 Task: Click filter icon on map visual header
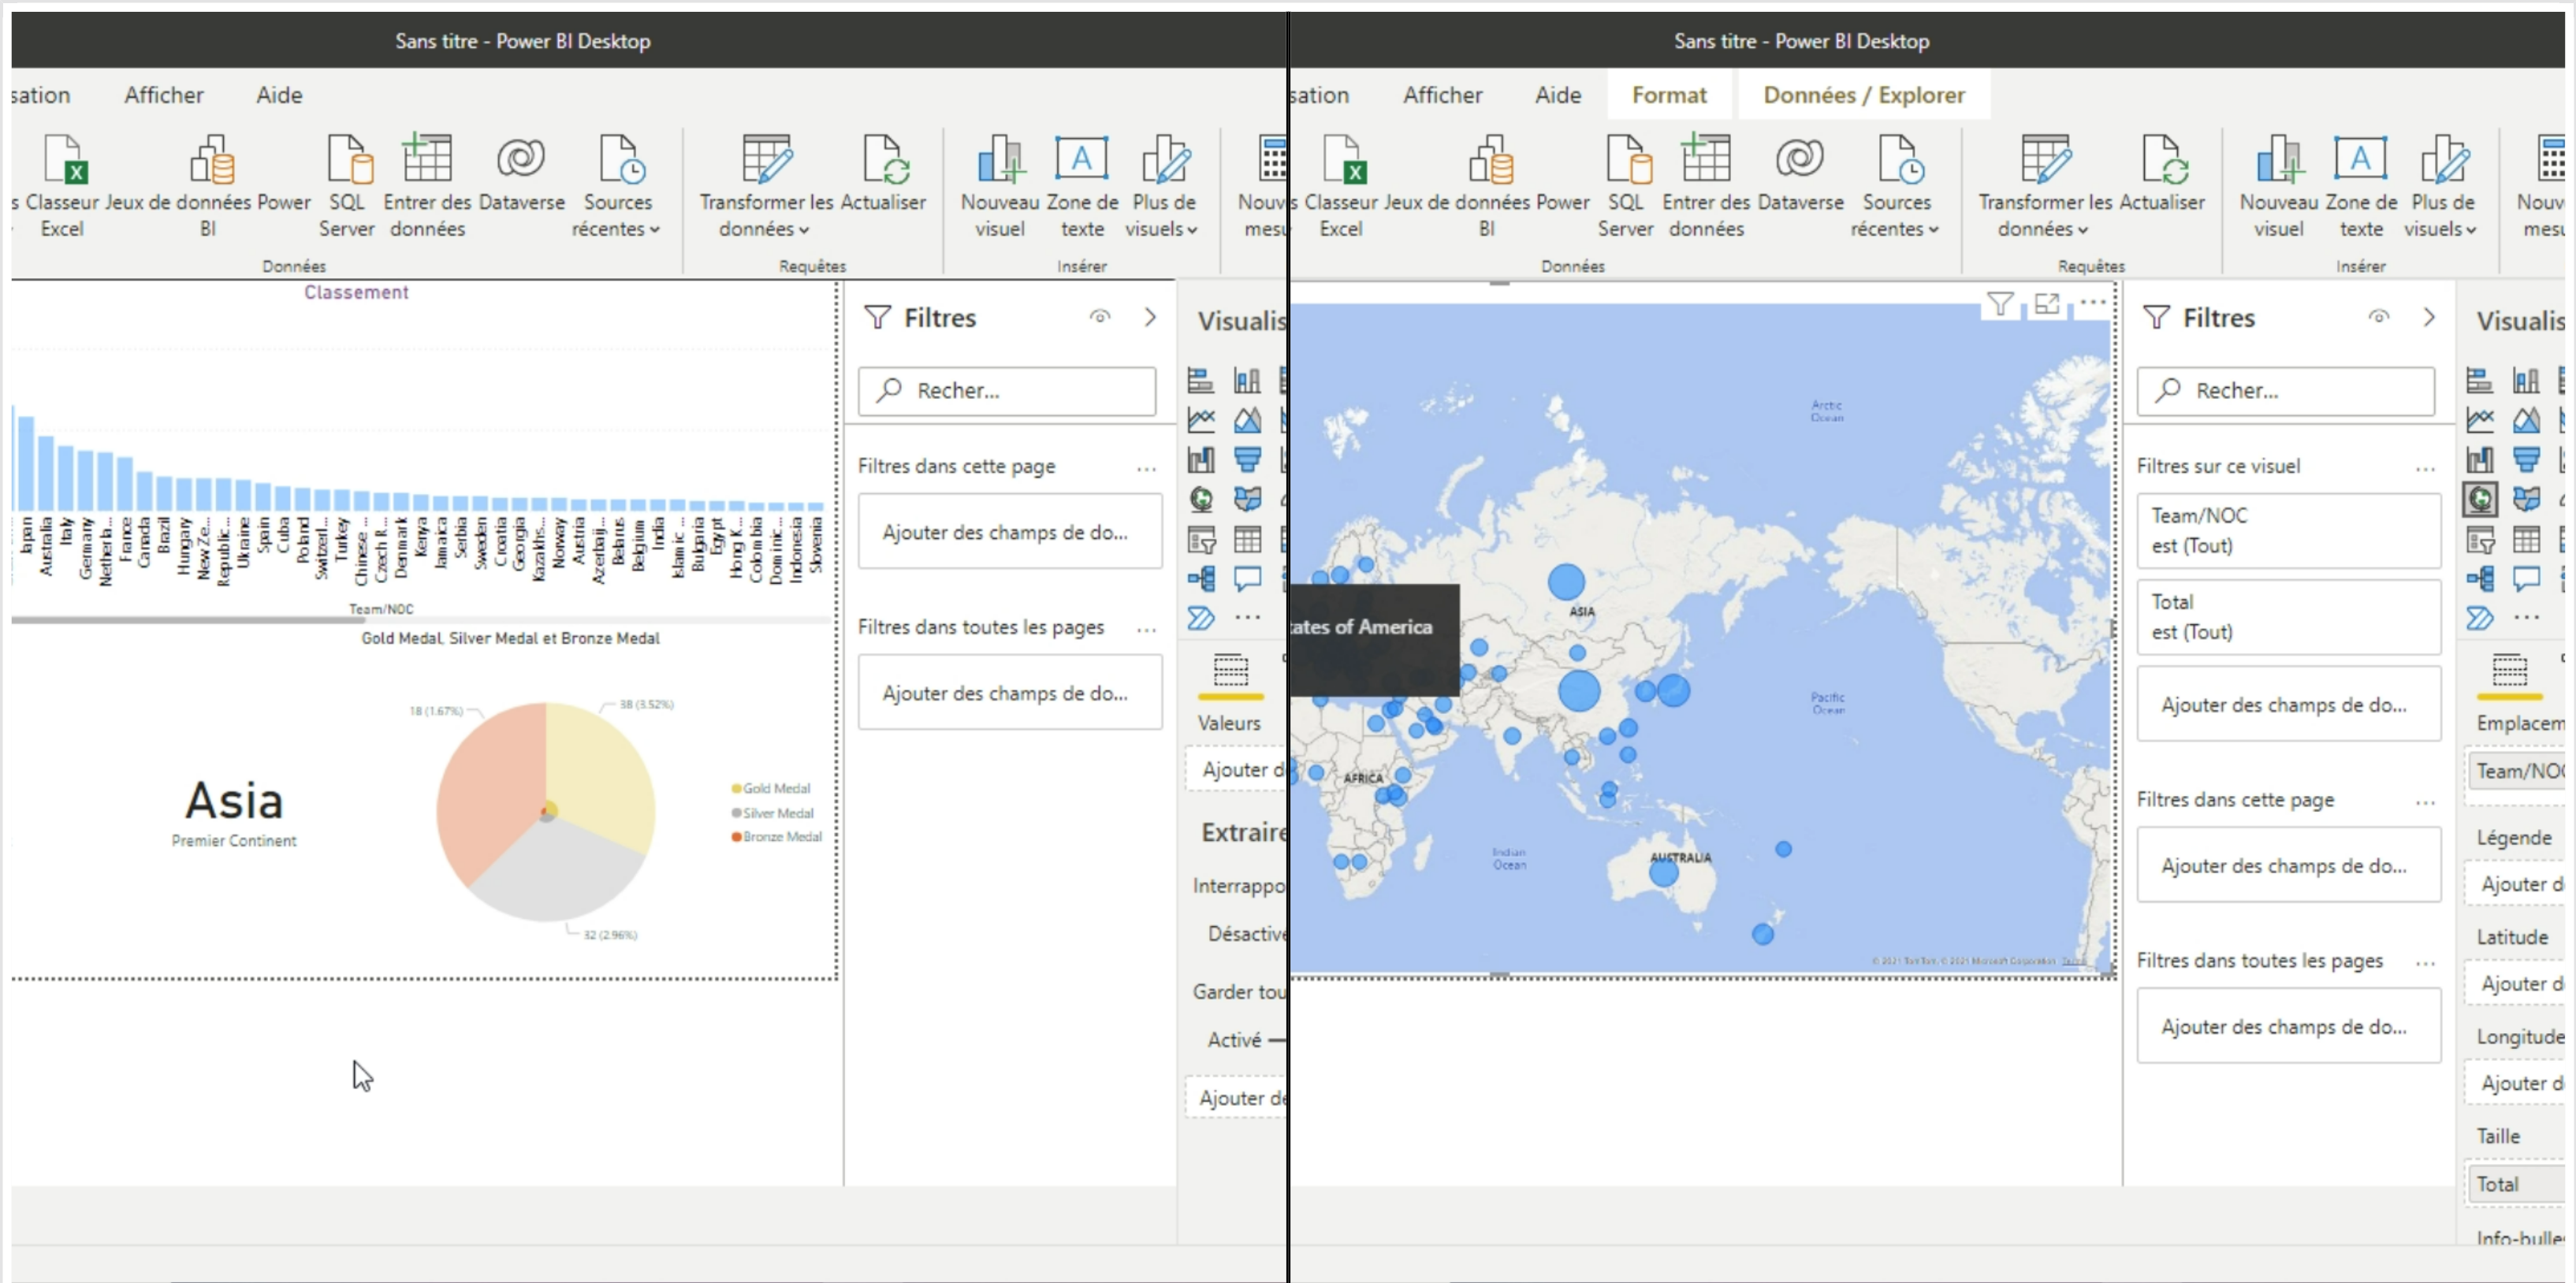[2000, 304]
